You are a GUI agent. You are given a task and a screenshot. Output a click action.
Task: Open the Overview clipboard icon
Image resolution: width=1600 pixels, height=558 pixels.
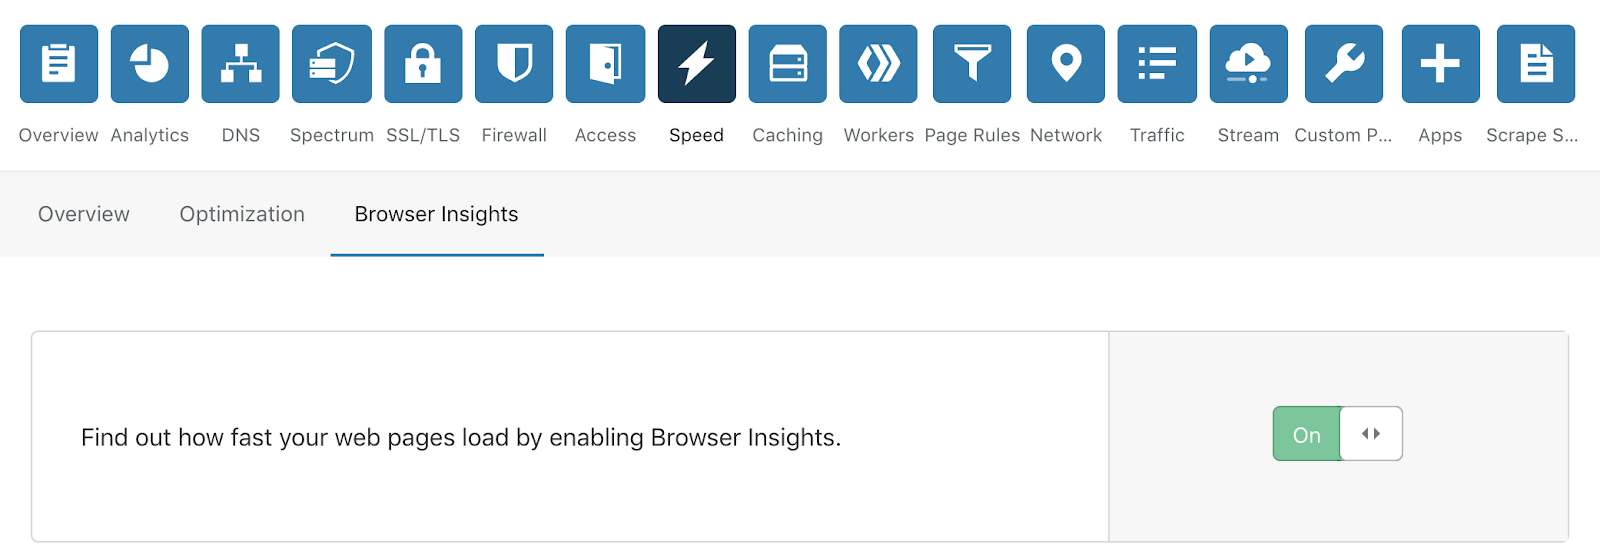coord(59,64)
